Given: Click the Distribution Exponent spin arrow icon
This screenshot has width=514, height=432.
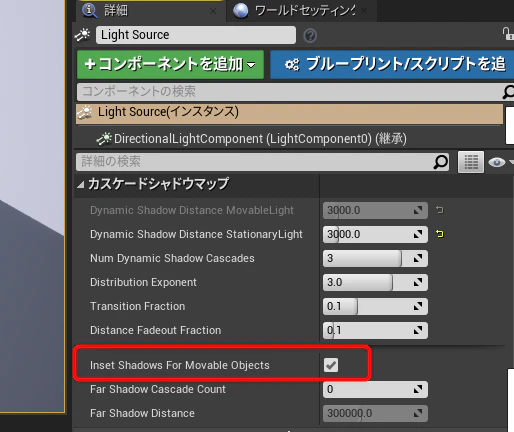Looking at the screenshot, I should point(418,282).
